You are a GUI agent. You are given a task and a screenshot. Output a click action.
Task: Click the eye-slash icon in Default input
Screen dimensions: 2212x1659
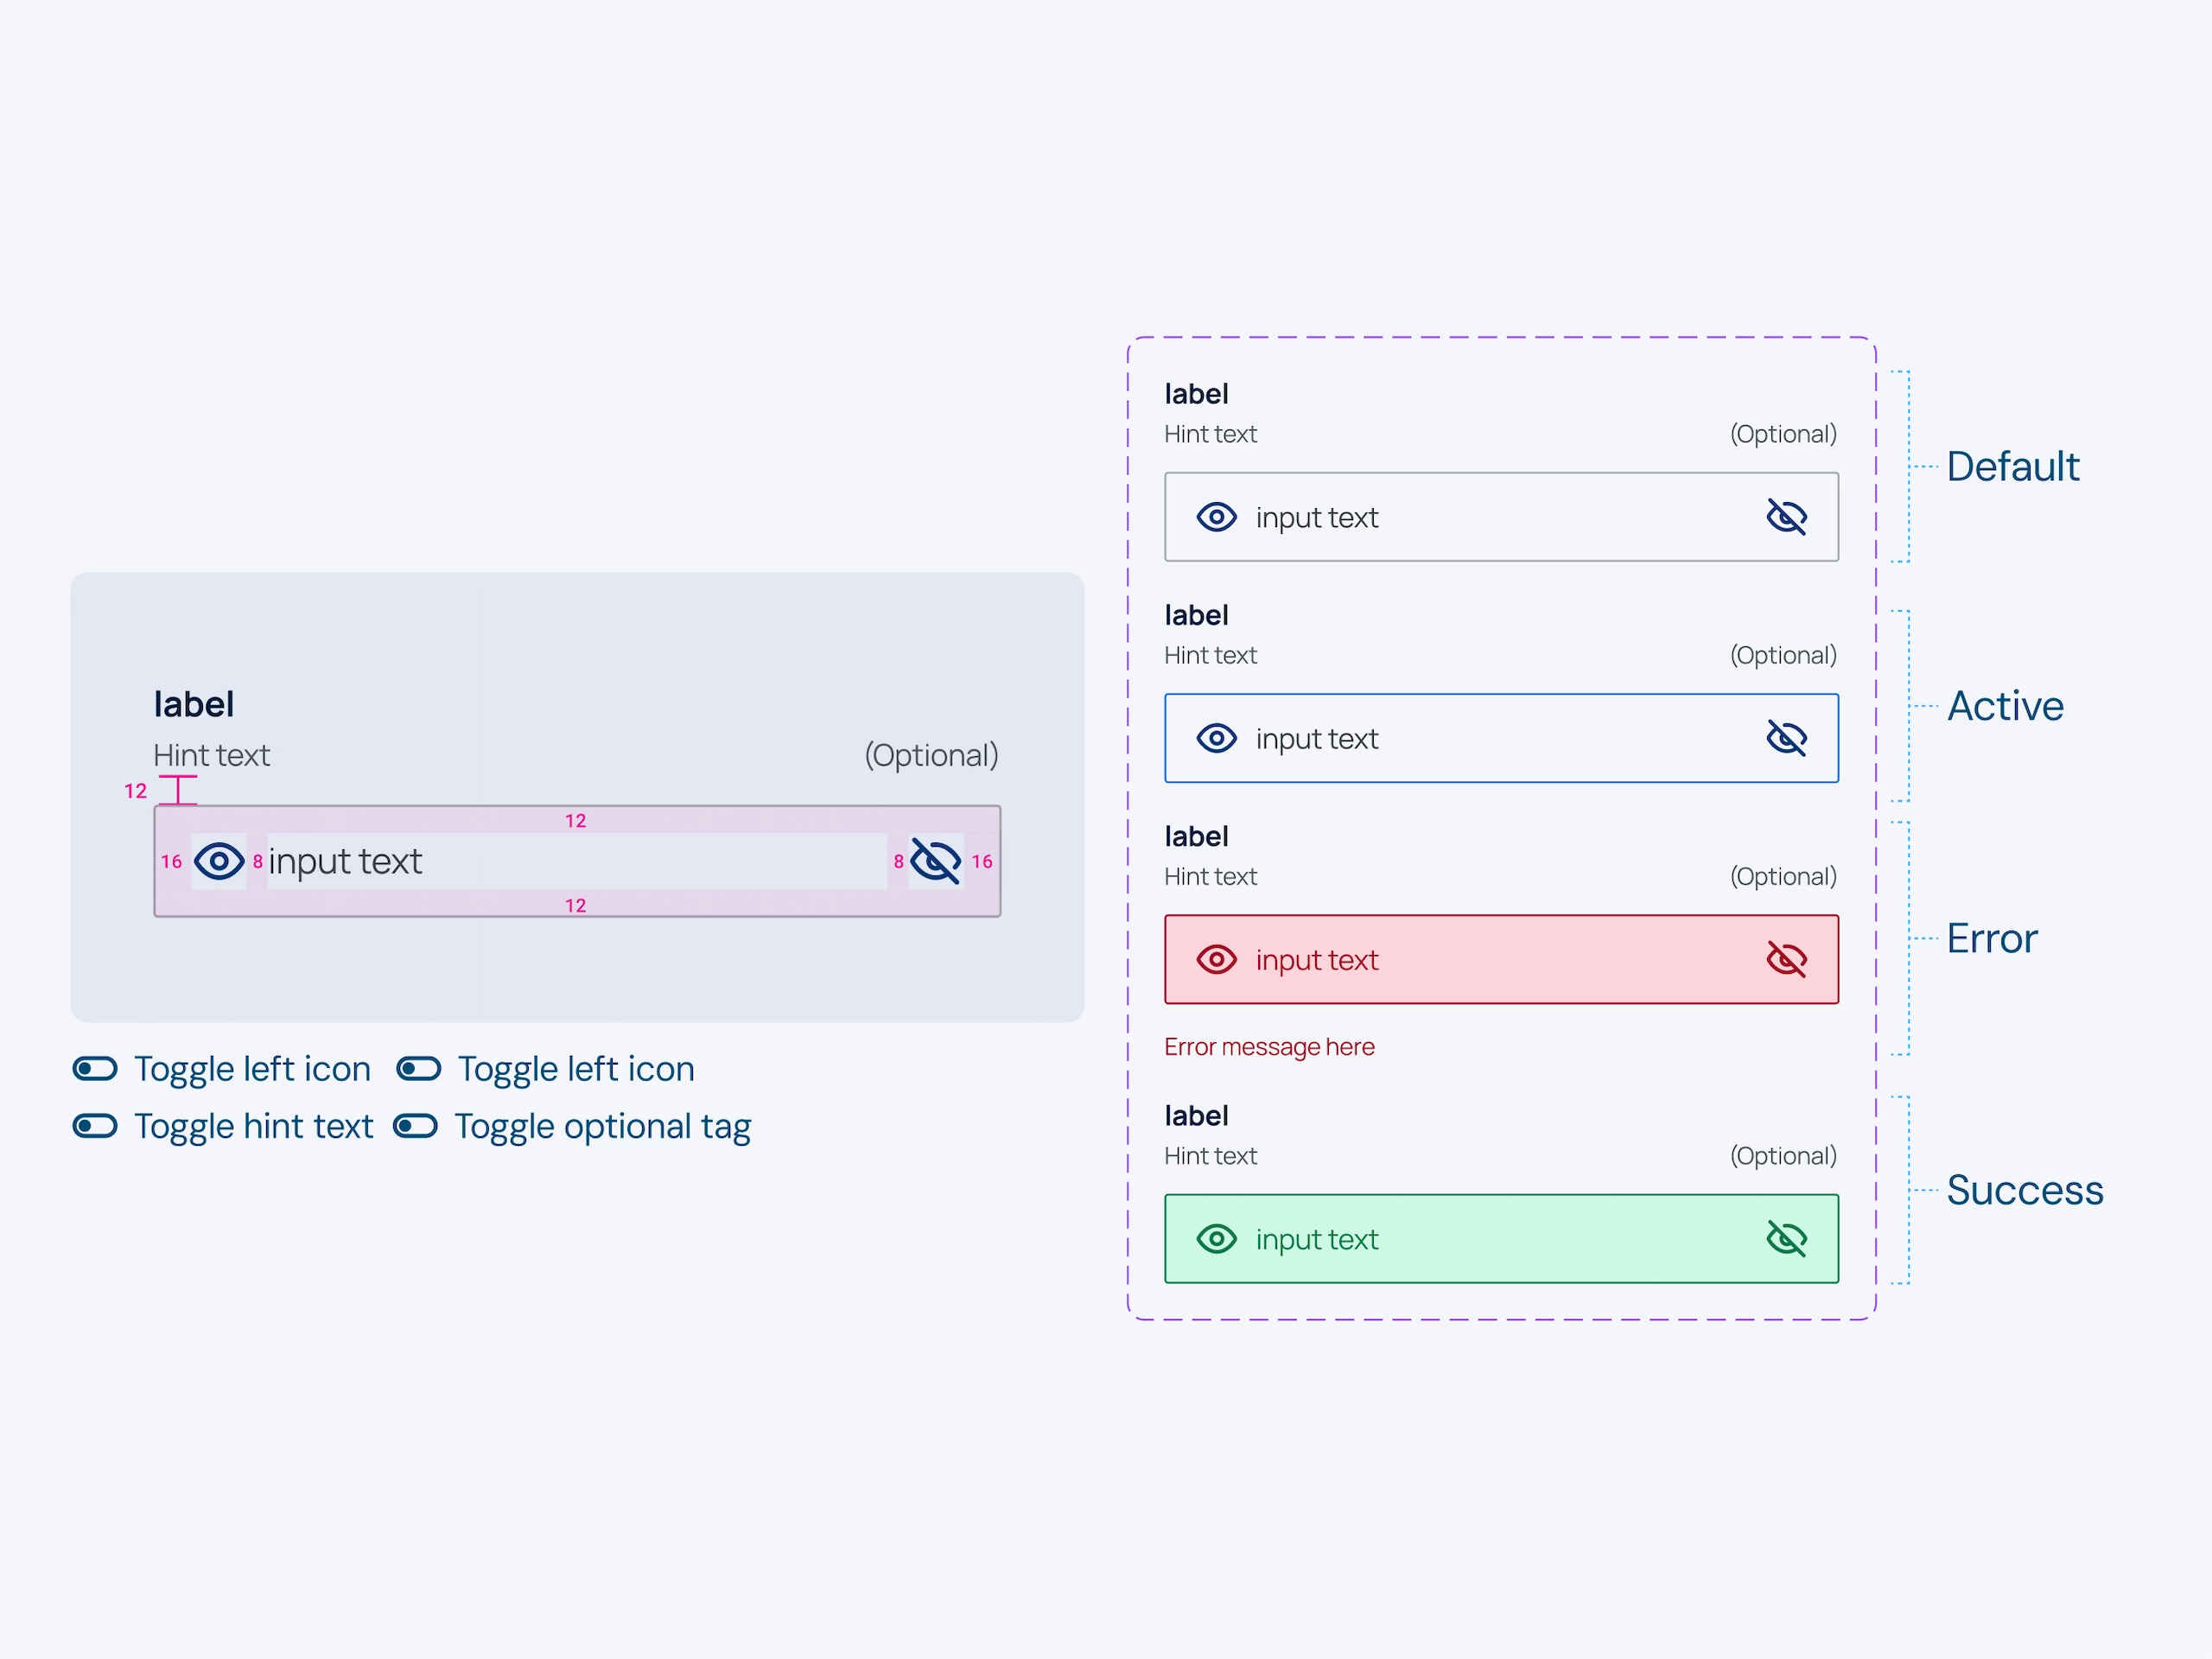click(1786, 517)
